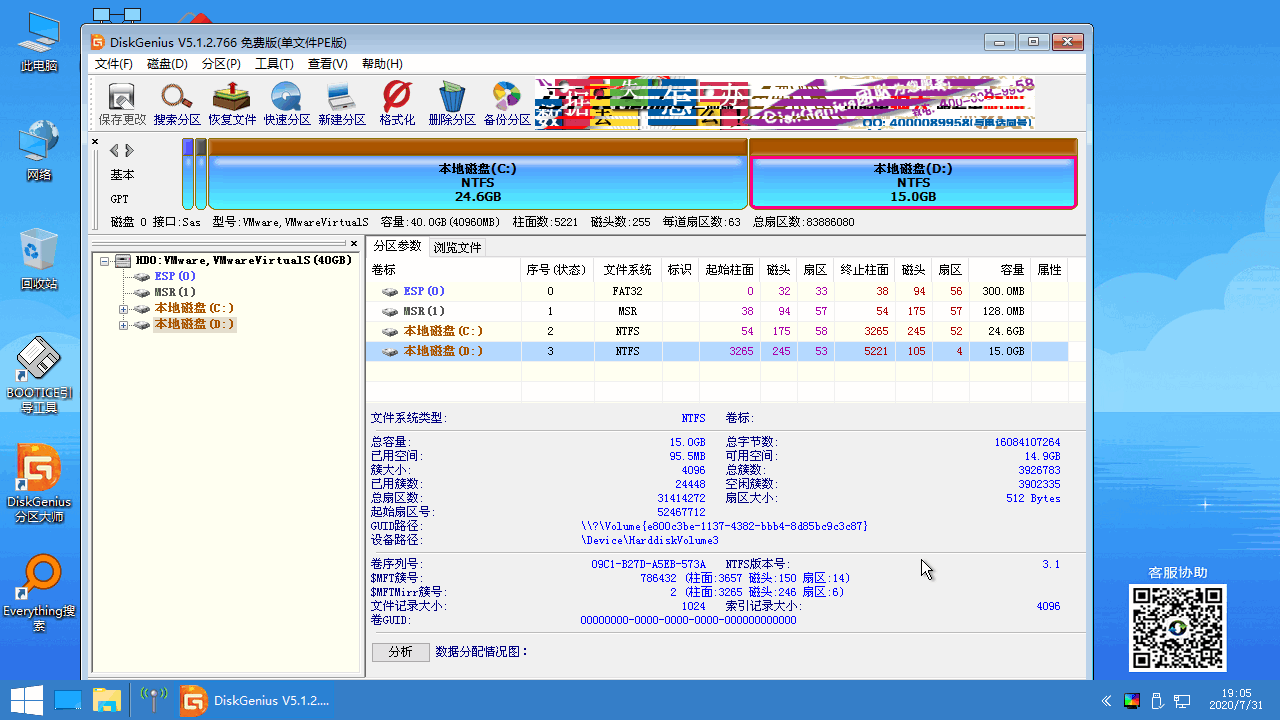Open File Explorer from the taskbar
Screen dimensions: 1280x720
click(107, 700)
